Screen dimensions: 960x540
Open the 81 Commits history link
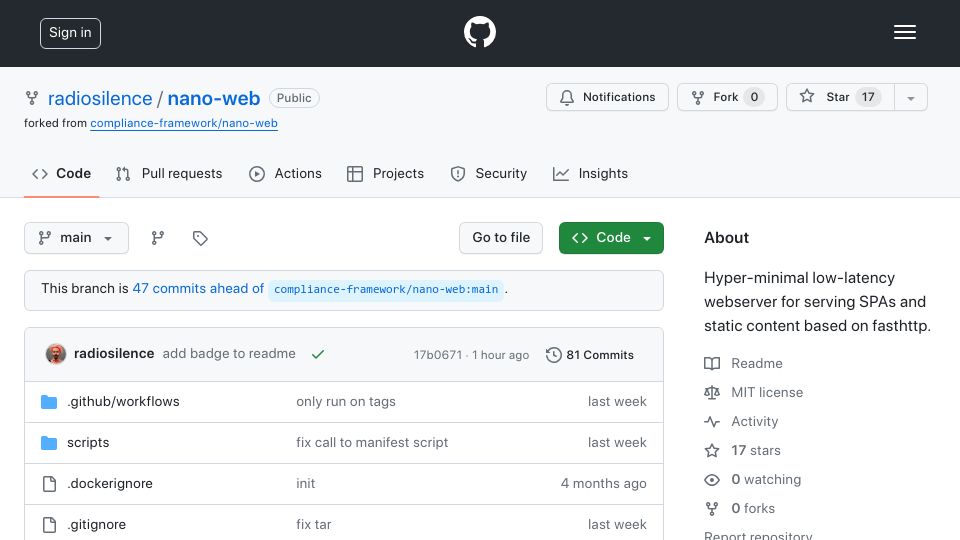click(590, 355)
